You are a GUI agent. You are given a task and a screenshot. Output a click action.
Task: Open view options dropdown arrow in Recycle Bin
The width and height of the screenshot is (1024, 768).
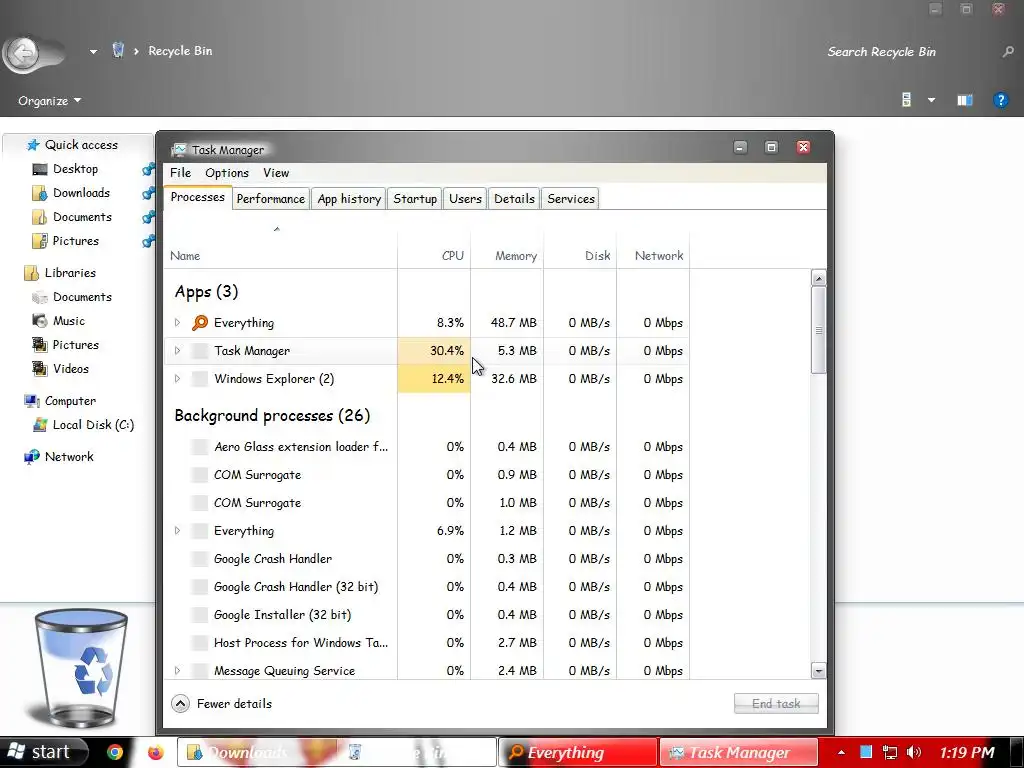[931, 100]
